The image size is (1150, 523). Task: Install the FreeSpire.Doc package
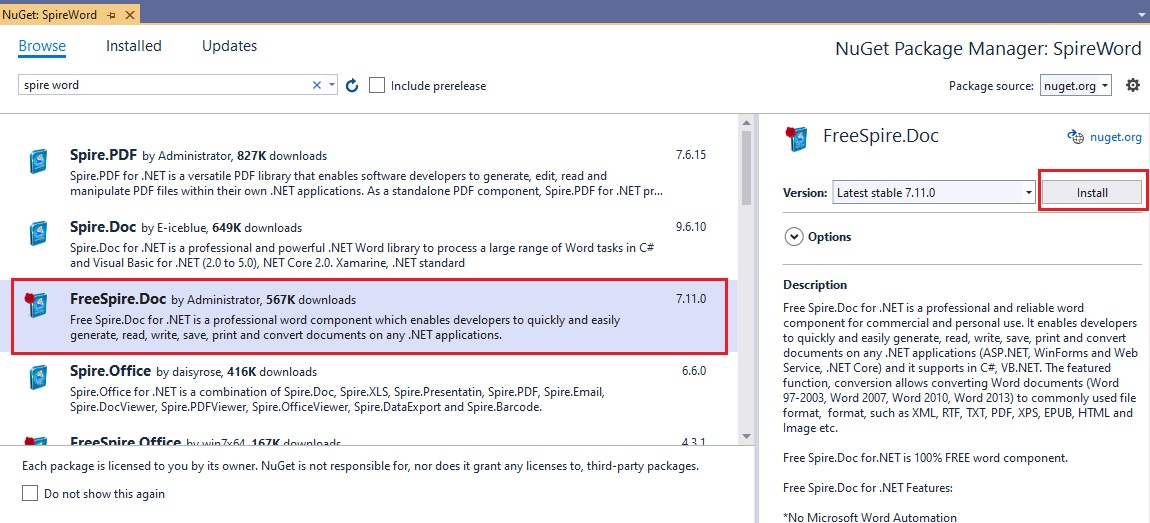(1092, 193)
